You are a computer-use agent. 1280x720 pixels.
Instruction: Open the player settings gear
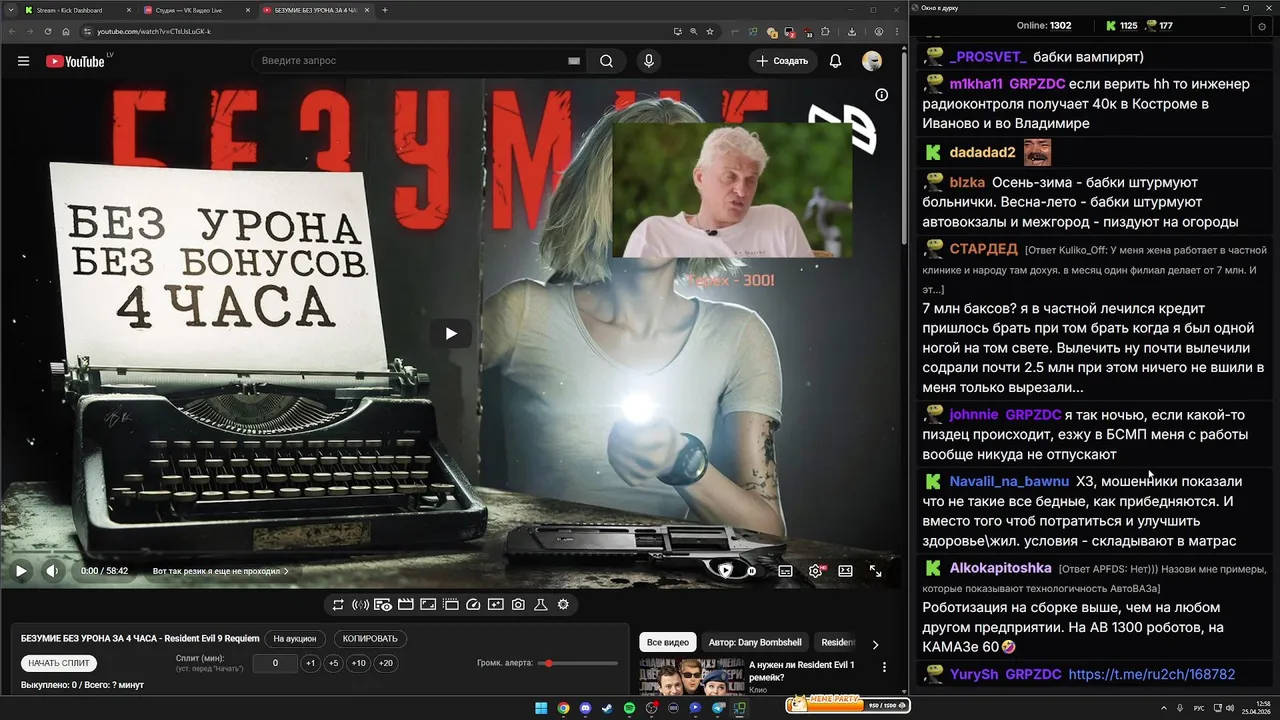[816, 571]
